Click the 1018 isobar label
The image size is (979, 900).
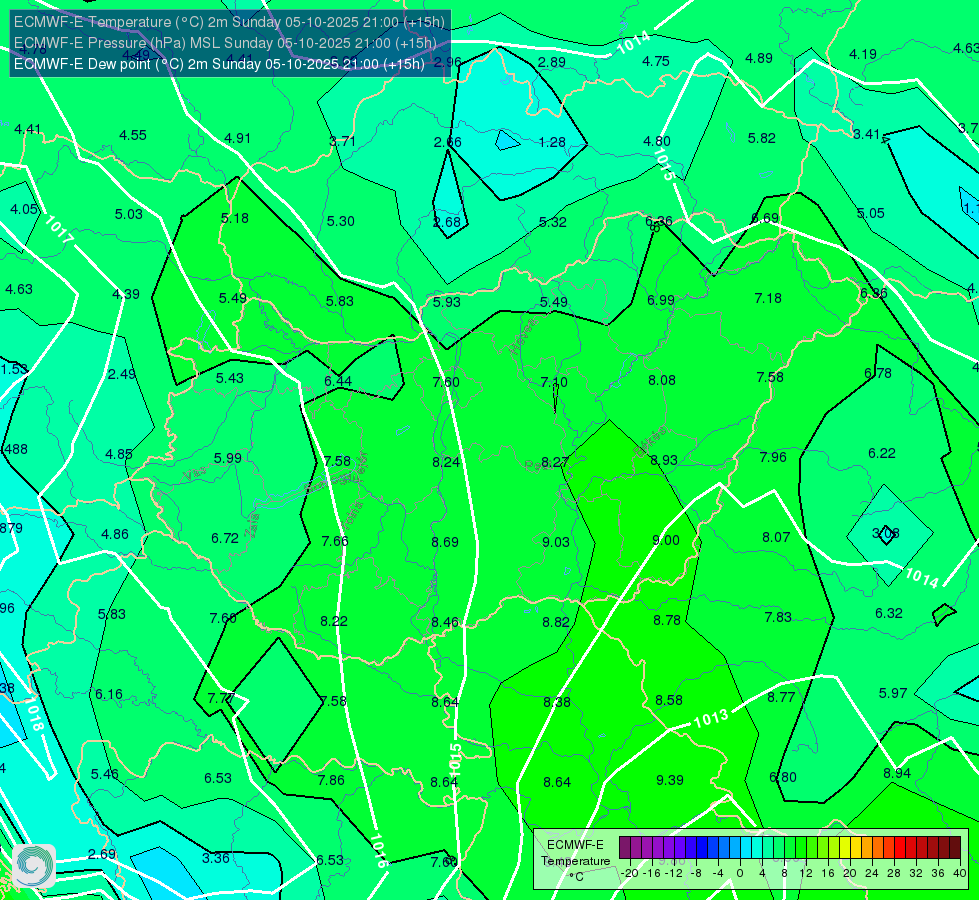click(34, 715)
